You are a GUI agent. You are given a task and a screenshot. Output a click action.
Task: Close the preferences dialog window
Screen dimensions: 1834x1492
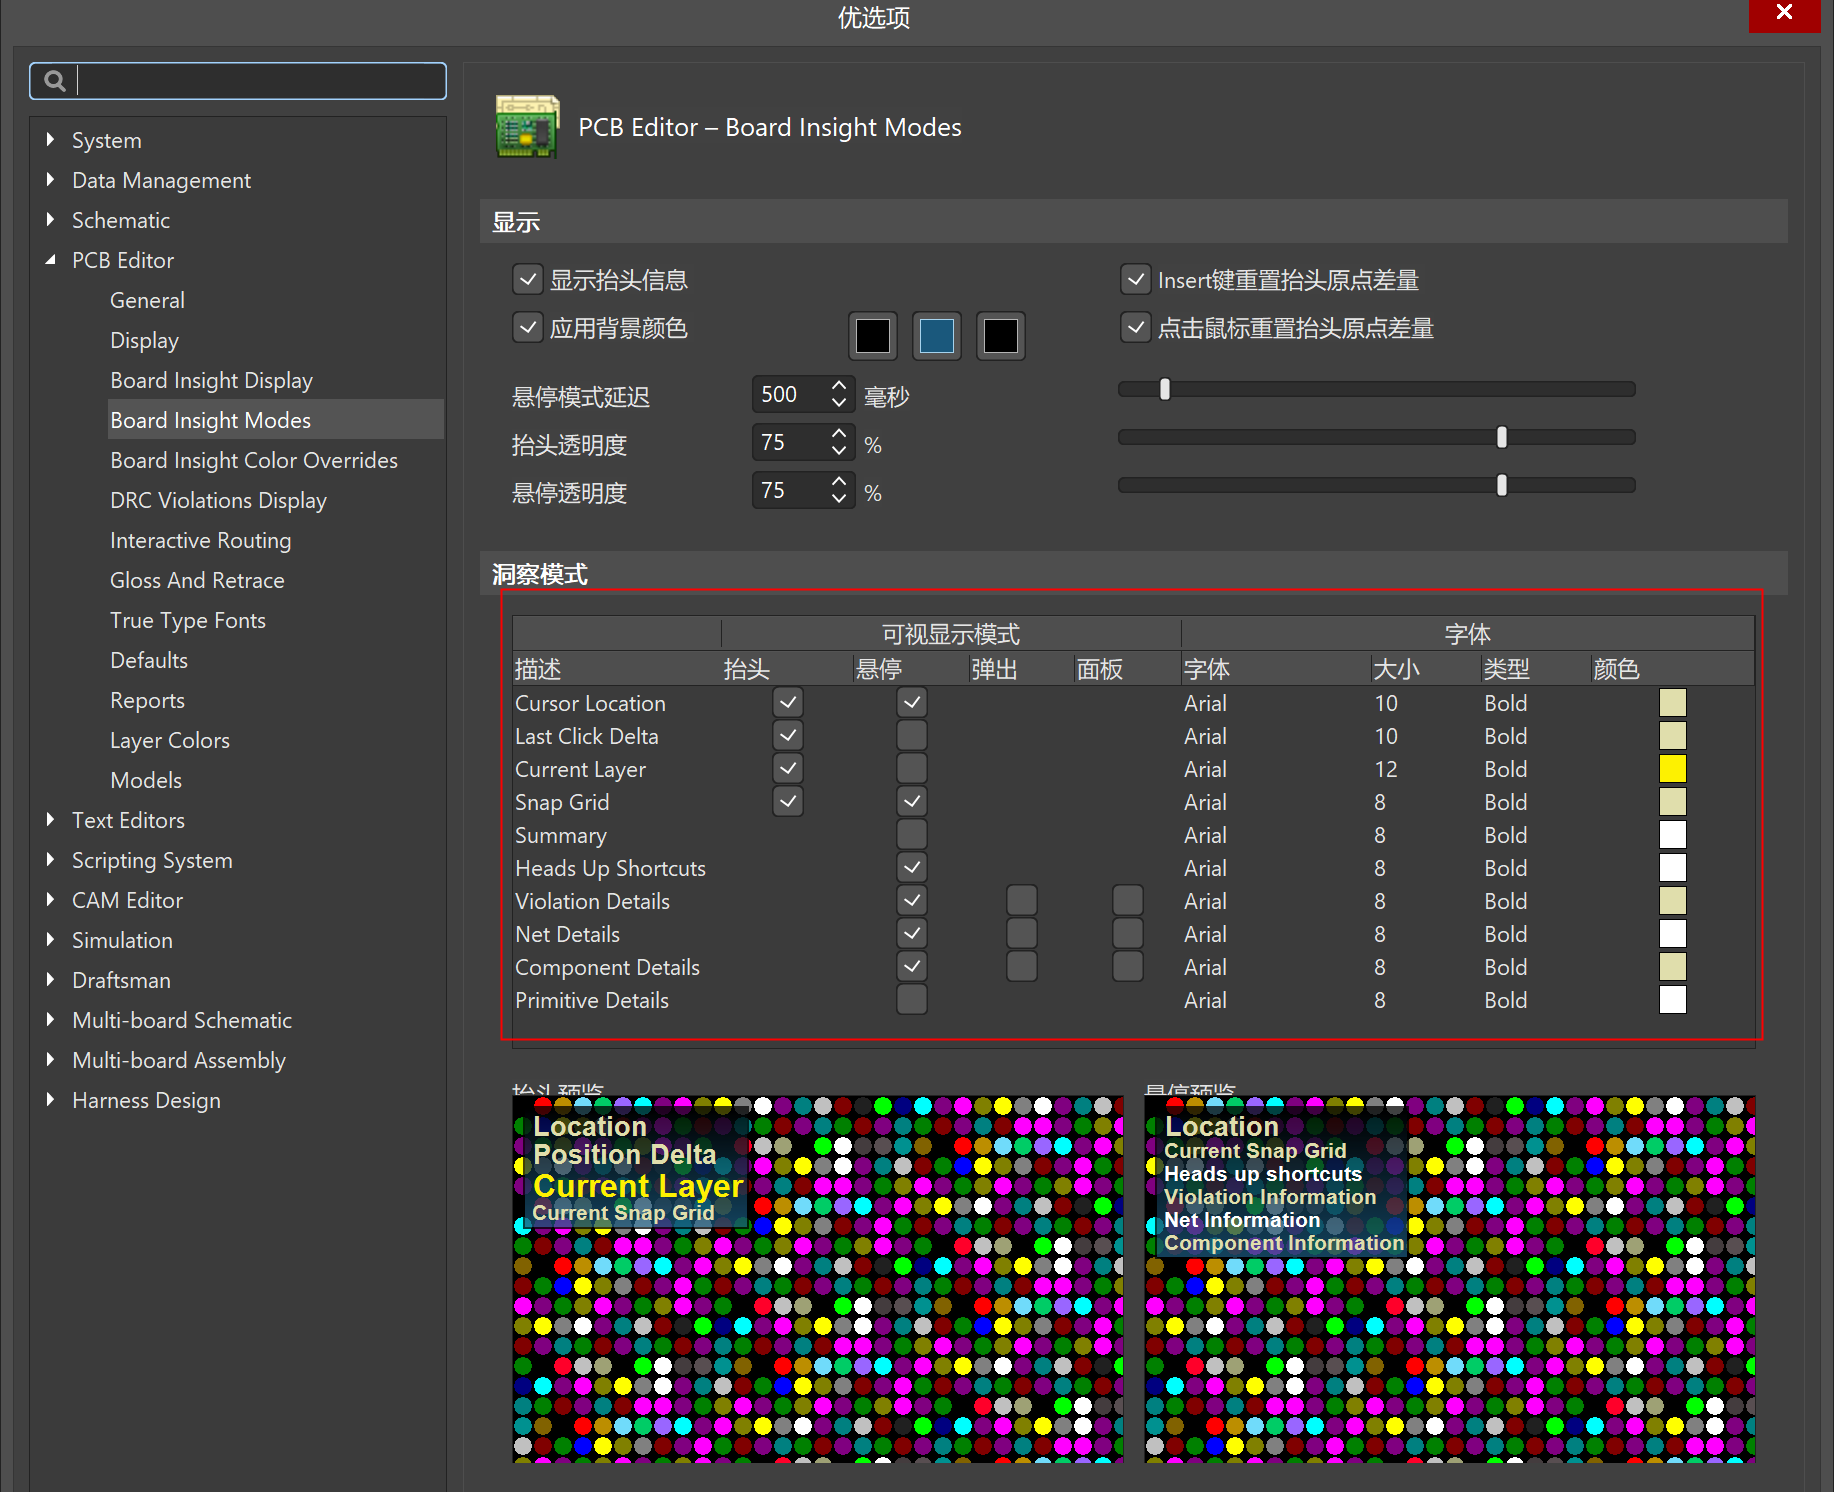pos(1783,14)
